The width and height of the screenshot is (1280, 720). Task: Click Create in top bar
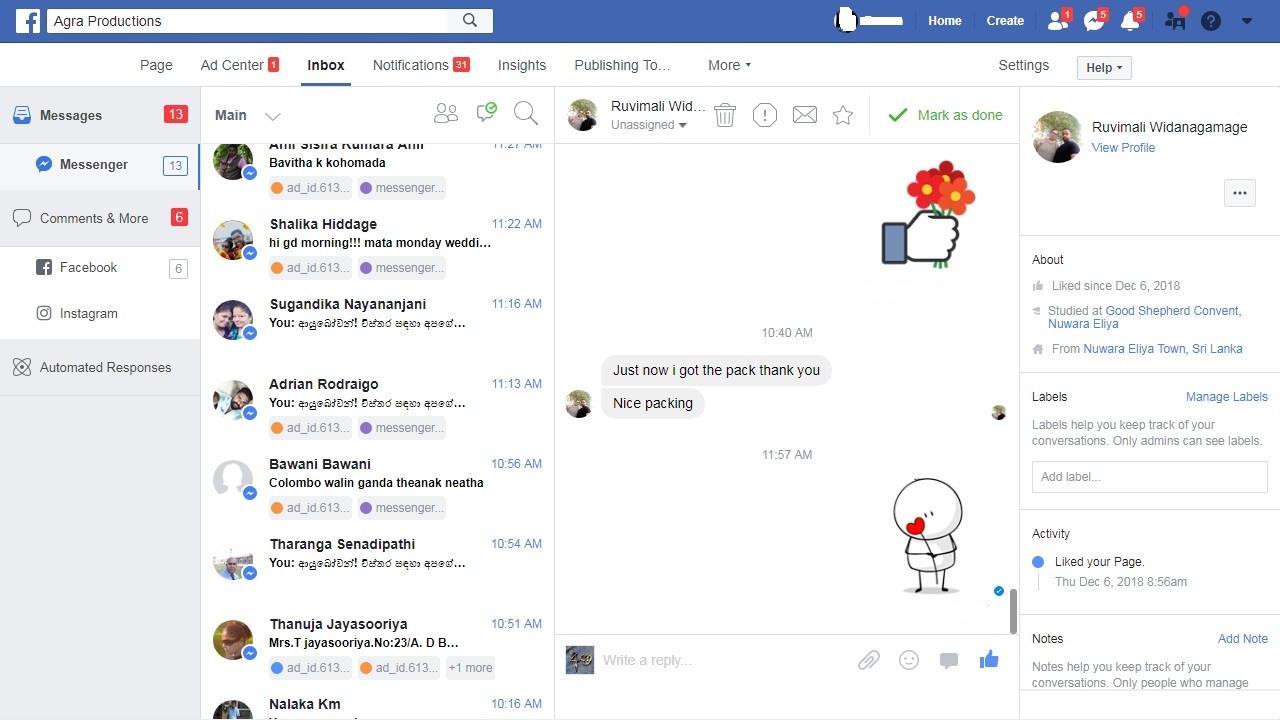[x=1005, y=20]
